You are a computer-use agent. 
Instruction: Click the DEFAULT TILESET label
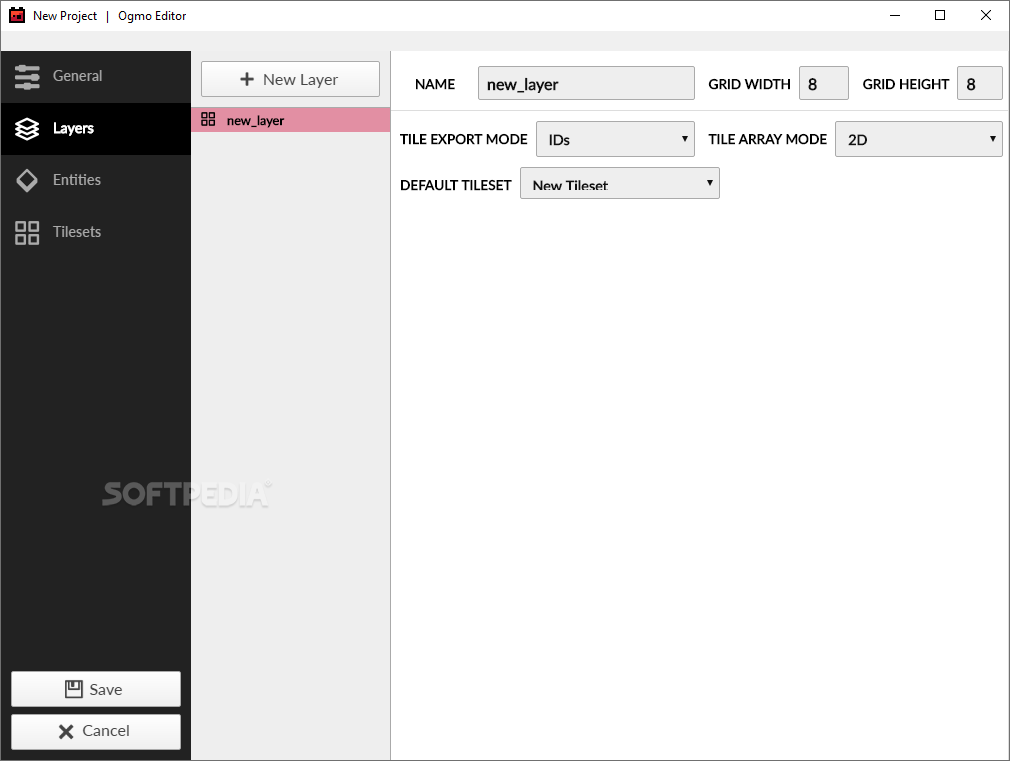point(455,186)
